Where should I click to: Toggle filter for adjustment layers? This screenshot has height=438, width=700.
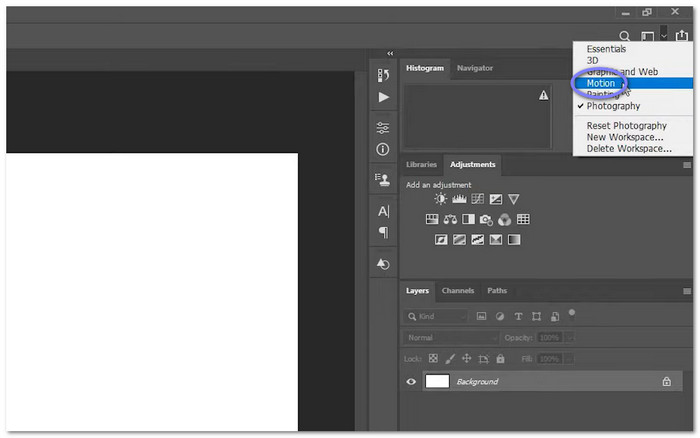pyautogui.click(x=500, y=317)
